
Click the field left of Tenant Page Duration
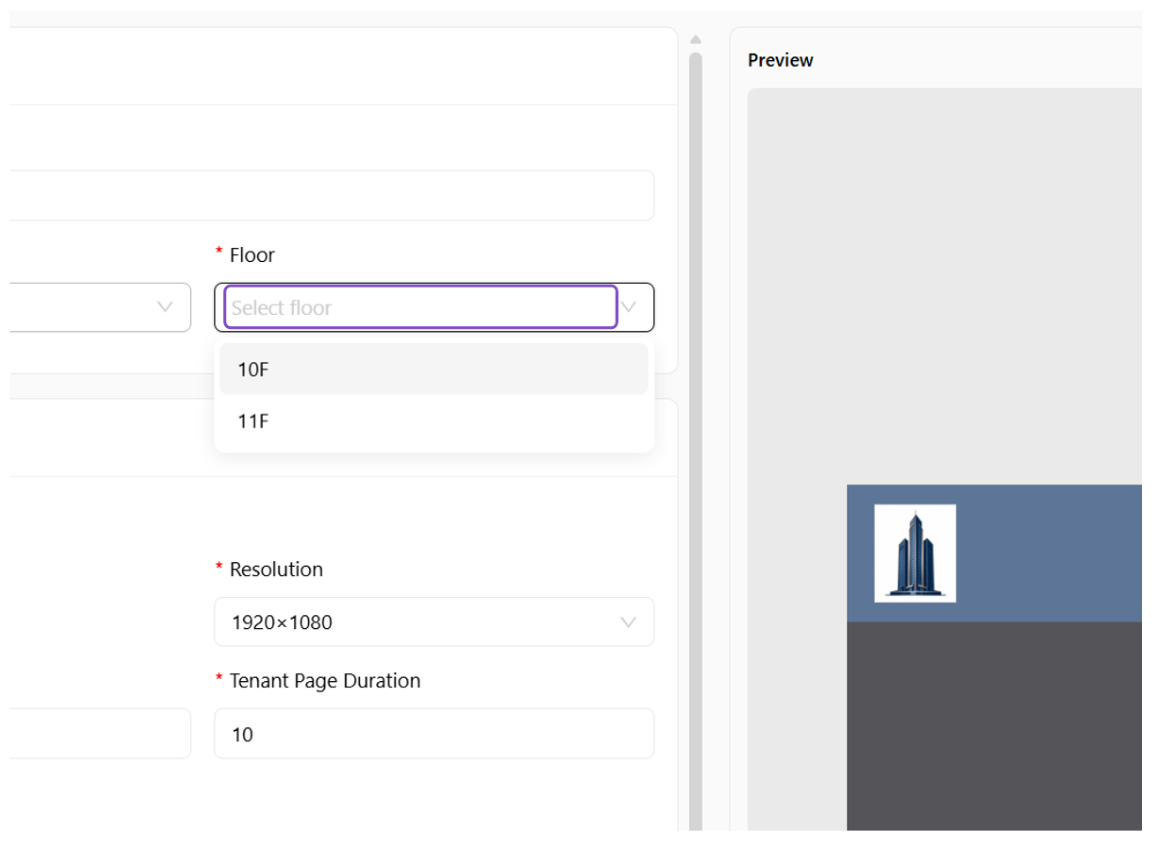(x=100, y=734)
